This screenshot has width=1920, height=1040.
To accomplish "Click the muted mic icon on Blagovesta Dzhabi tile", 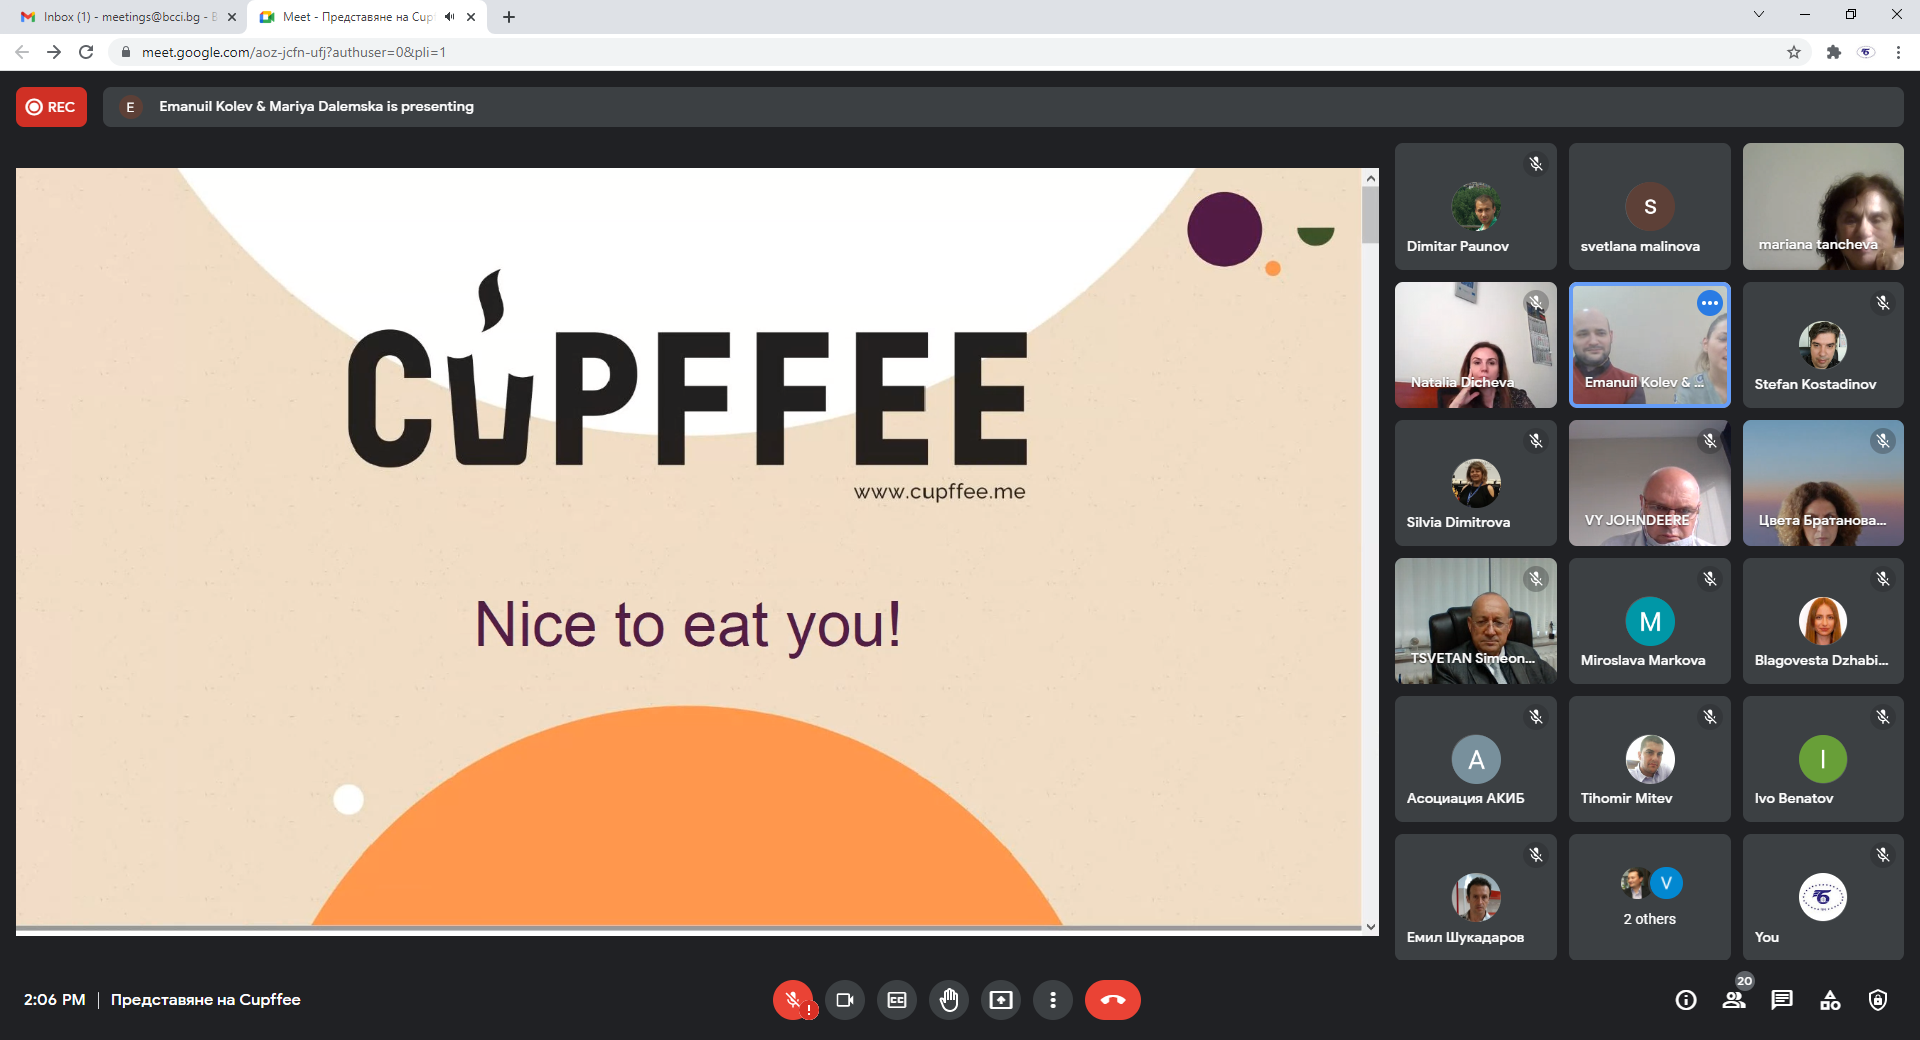I will click(1883, 579).
